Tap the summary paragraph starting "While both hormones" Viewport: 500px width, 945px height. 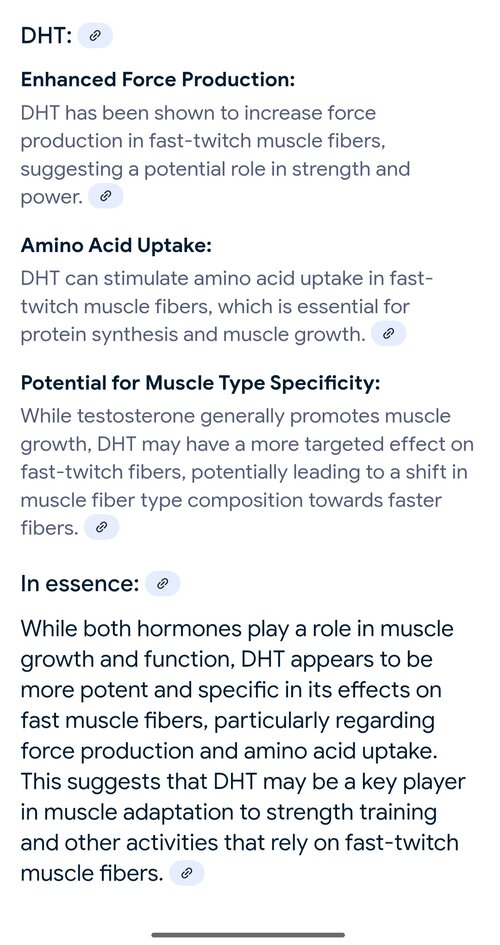(x=243, y=750)
